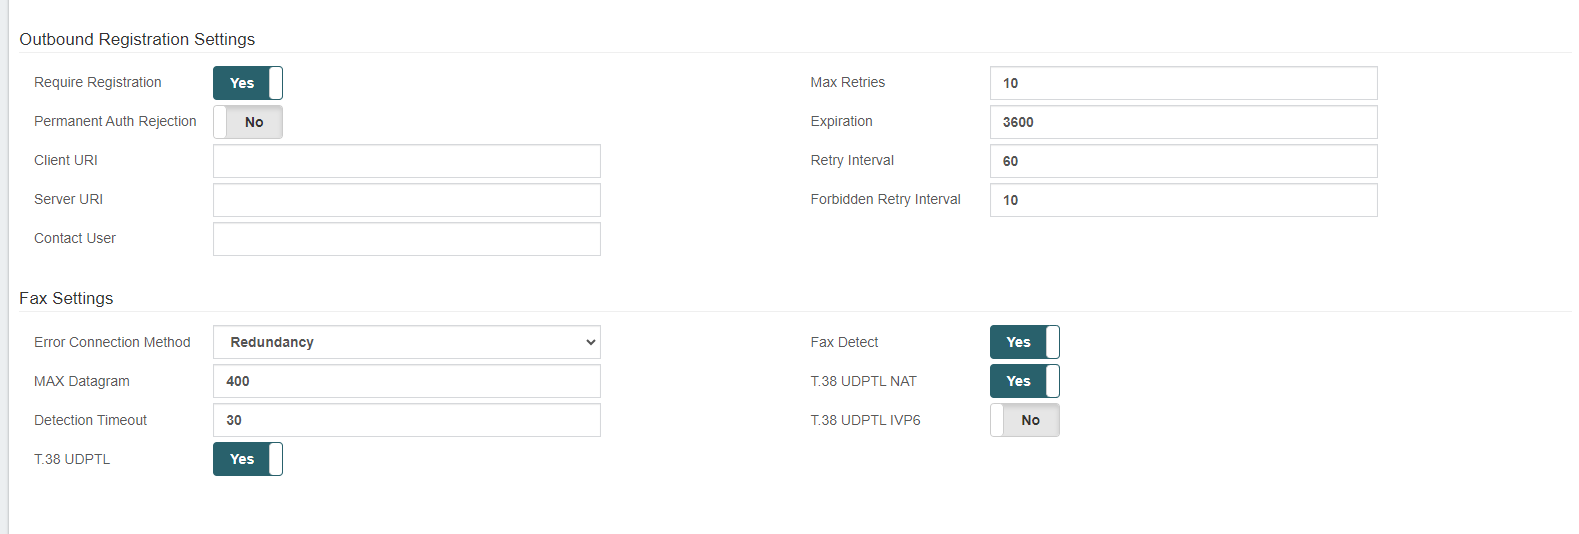Click the Retry Interval input

point(1184,161)
